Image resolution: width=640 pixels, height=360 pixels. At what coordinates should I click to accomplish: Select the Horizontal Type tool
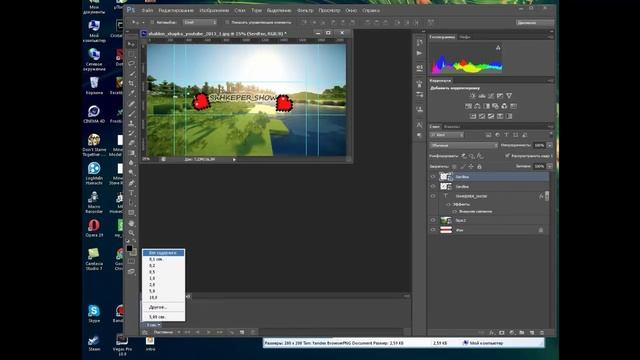coord(131,193)
